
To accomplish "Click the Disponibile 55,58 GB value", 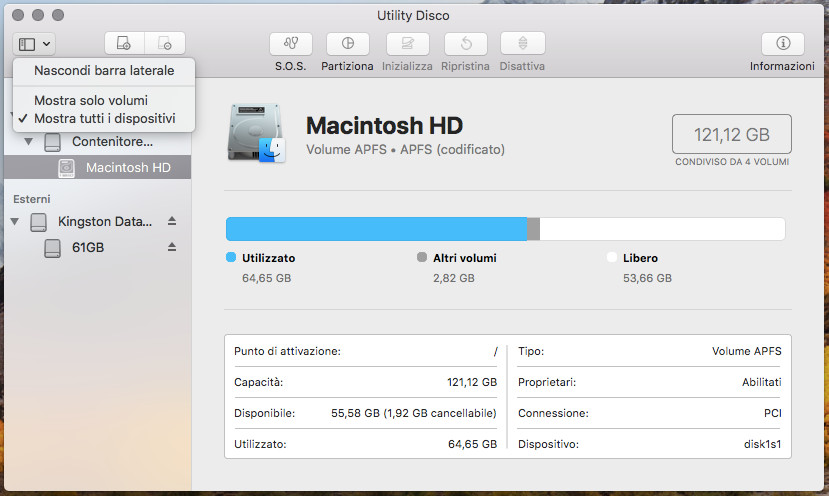I will [x=413, y=413].
